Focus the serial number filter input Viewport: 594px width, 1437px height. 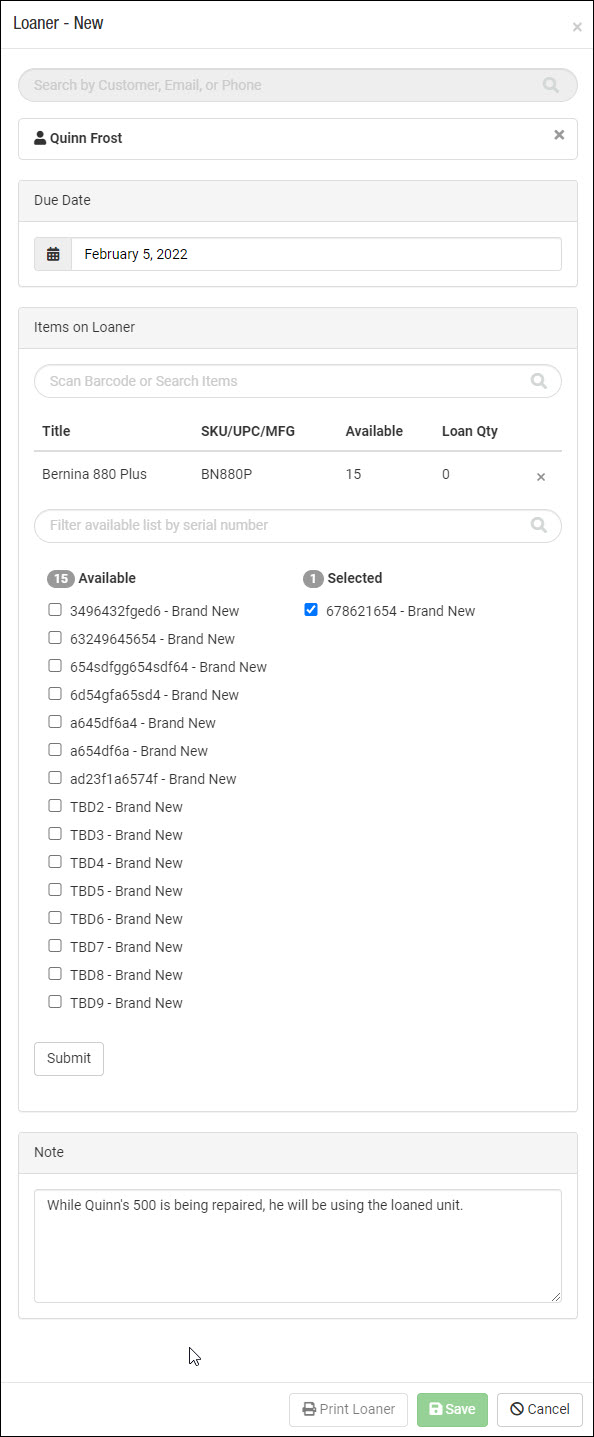click(x=298, y=525)
